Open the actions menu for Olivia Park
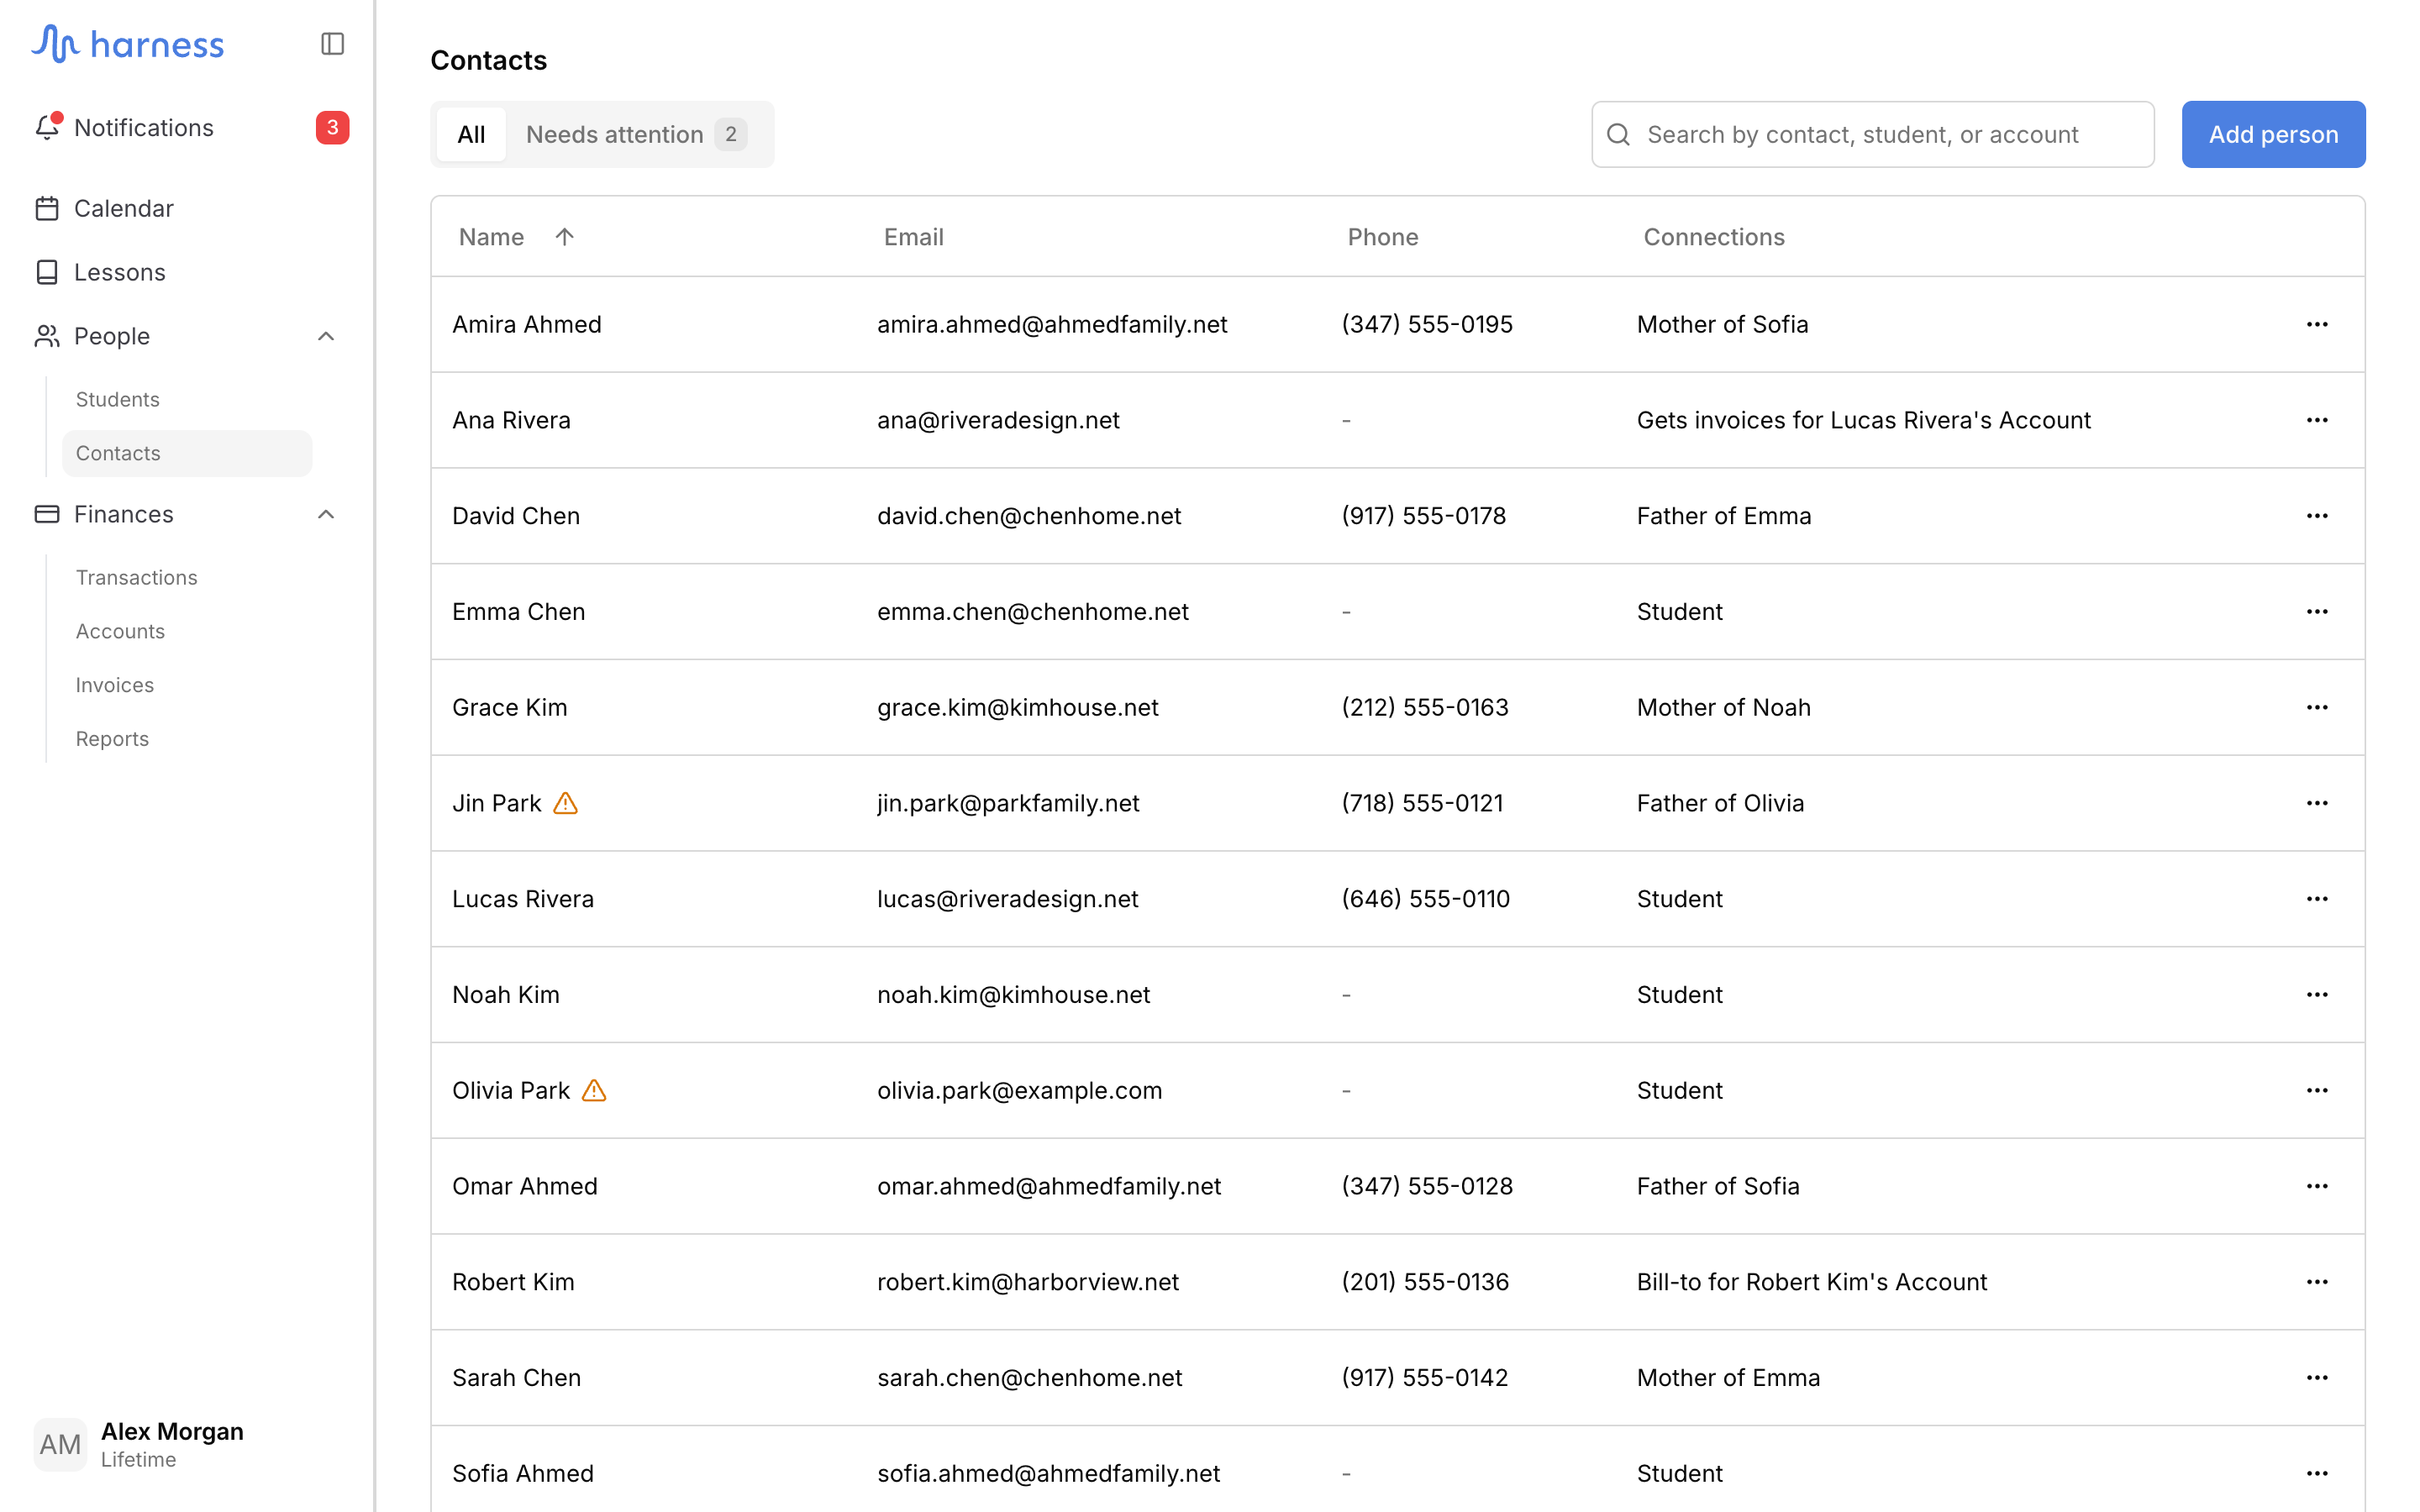The height and width of the screenshot is (1512, 2420). (2317, 1090)
